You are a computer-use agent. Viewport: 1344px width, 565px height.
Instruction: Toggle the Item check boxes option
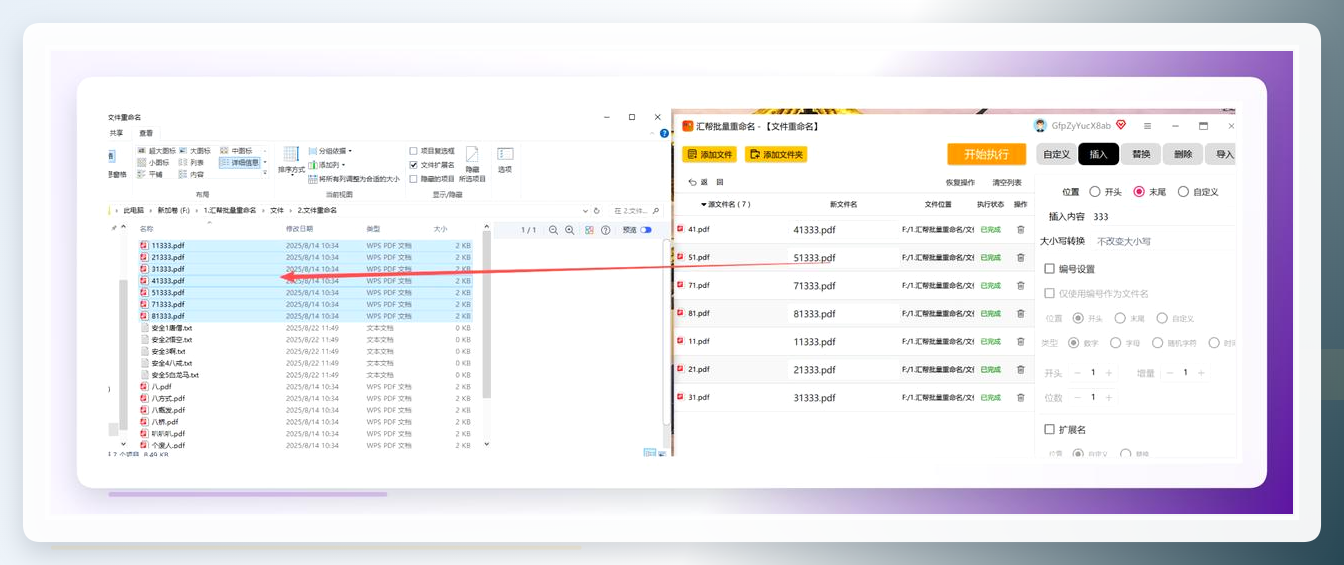tap(414, 151)
